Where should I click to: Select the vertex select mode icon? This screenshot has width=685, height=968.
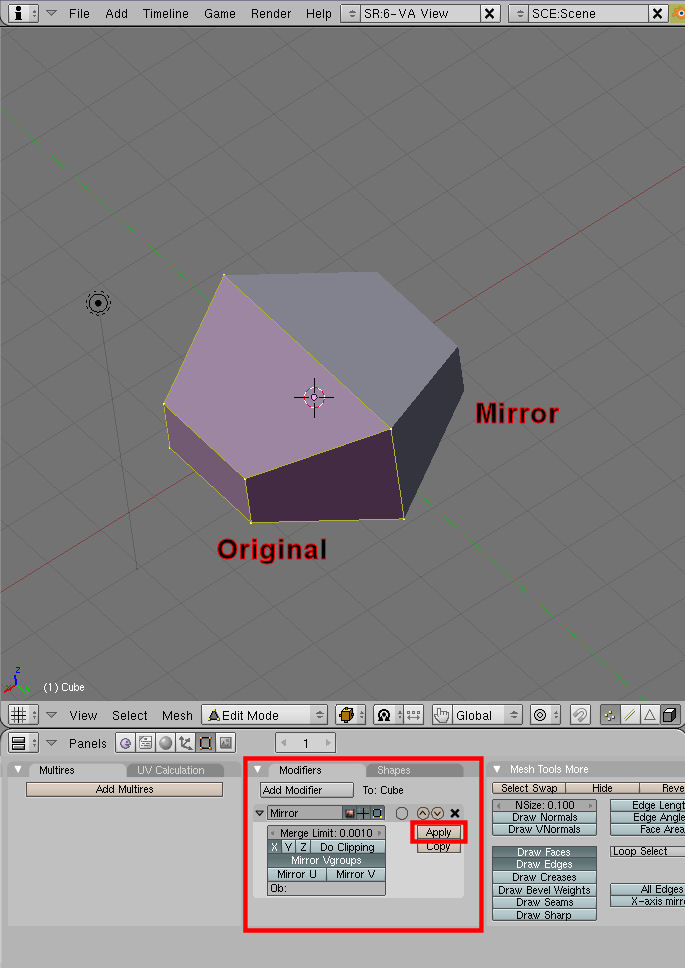(x=609, y=715)
